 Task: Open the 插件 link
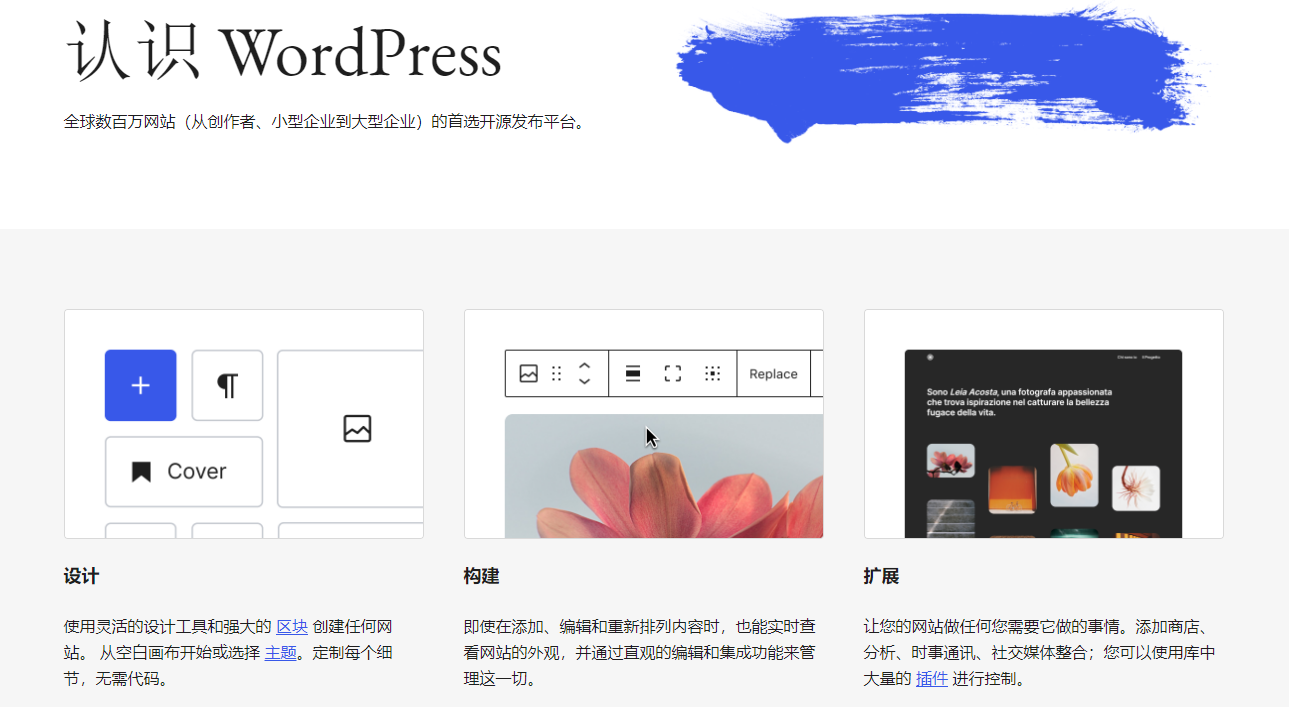coord(931,679)
